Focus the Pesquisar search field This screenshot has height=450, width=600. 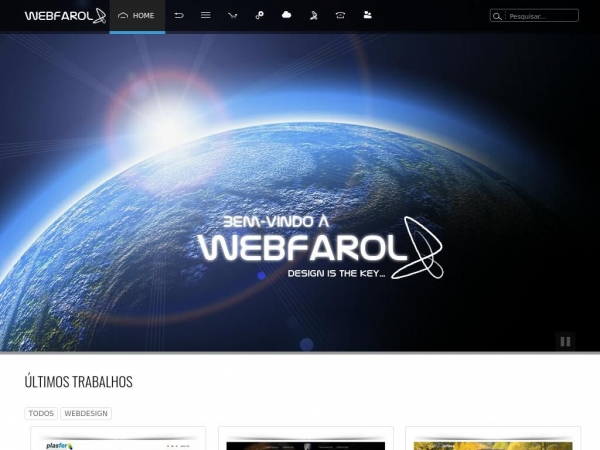[534, 16]
